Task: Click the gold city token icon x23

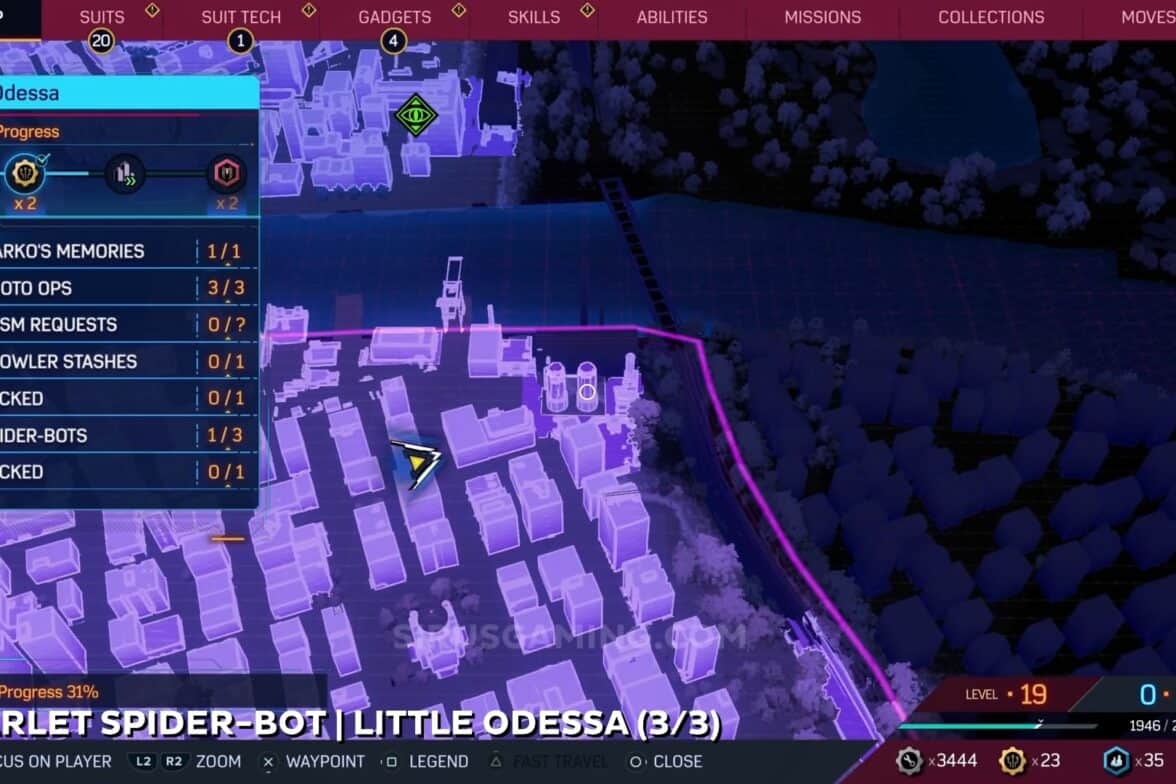Action: pyautogui.click(x=1012, y=761)
